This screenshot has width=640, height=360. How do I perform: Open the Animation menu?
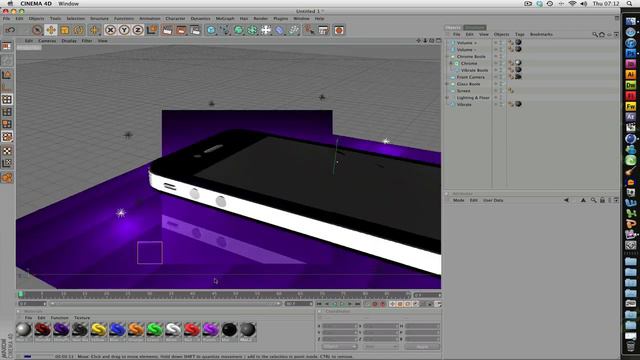coord(150,18)
